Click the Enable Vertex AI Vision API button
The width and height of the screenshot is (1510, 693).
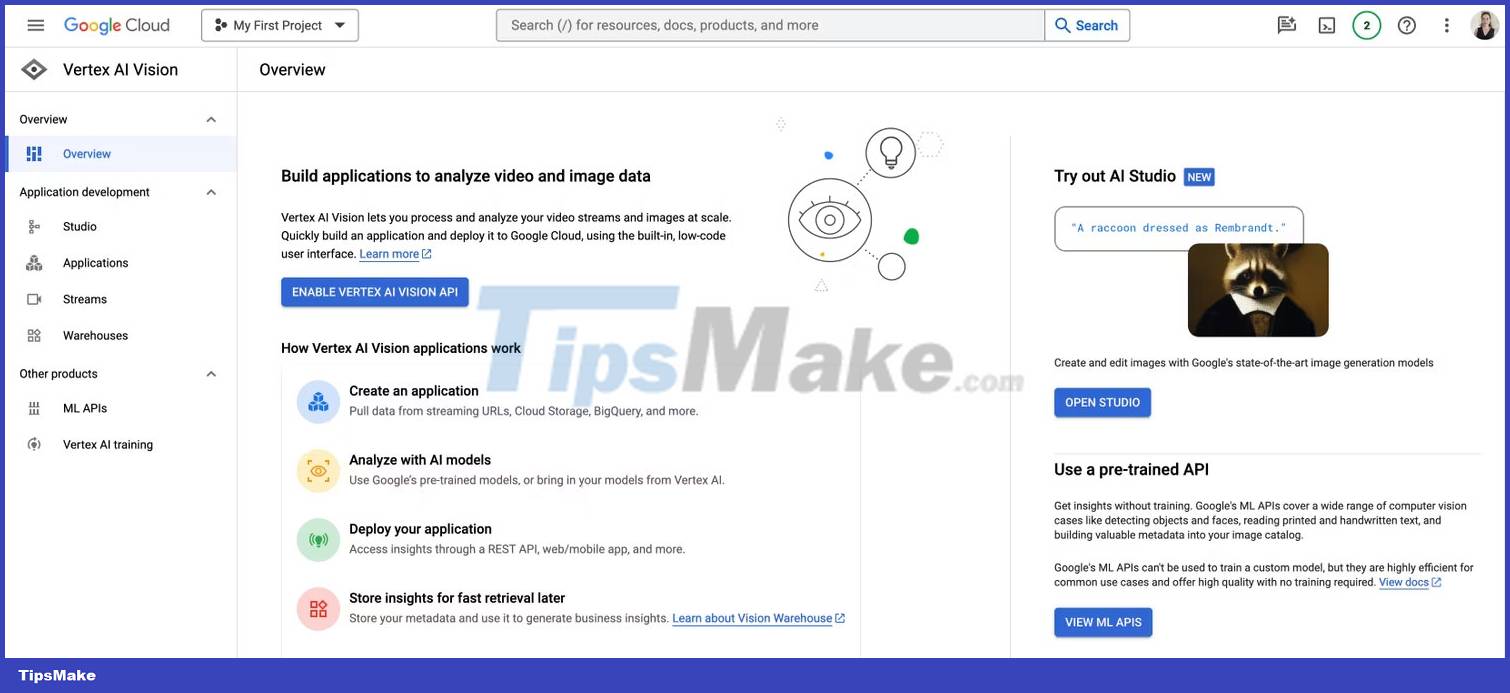pyautogui.click(x=375, y=292)
